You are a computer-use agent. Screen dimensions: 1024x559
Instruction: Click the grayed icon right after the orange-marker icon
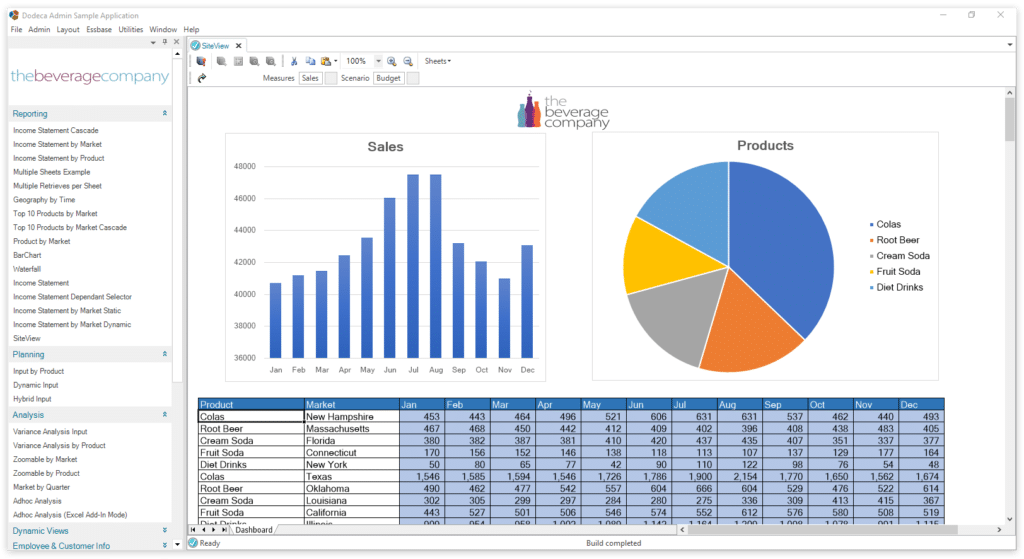pos(221,61)
